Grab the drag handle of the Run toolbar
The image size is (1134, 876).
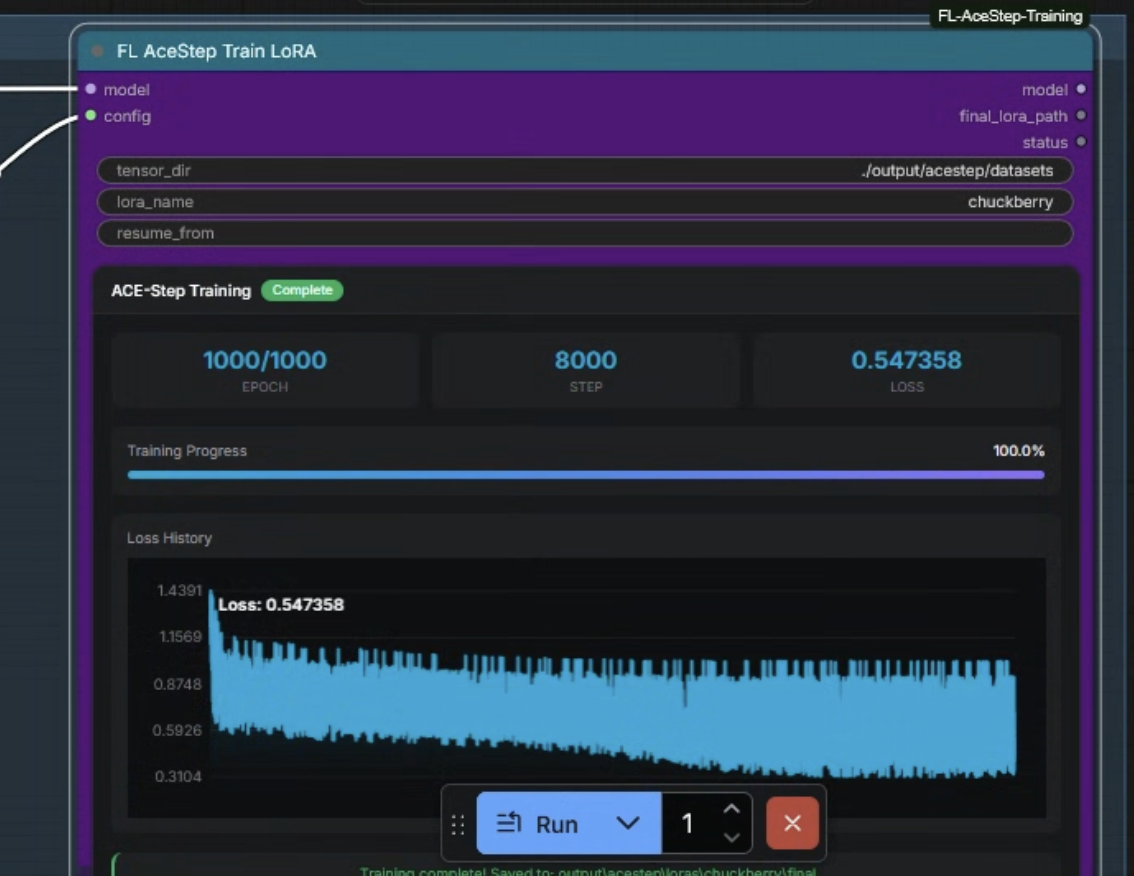pyautogui.click(x=458, y=825)
